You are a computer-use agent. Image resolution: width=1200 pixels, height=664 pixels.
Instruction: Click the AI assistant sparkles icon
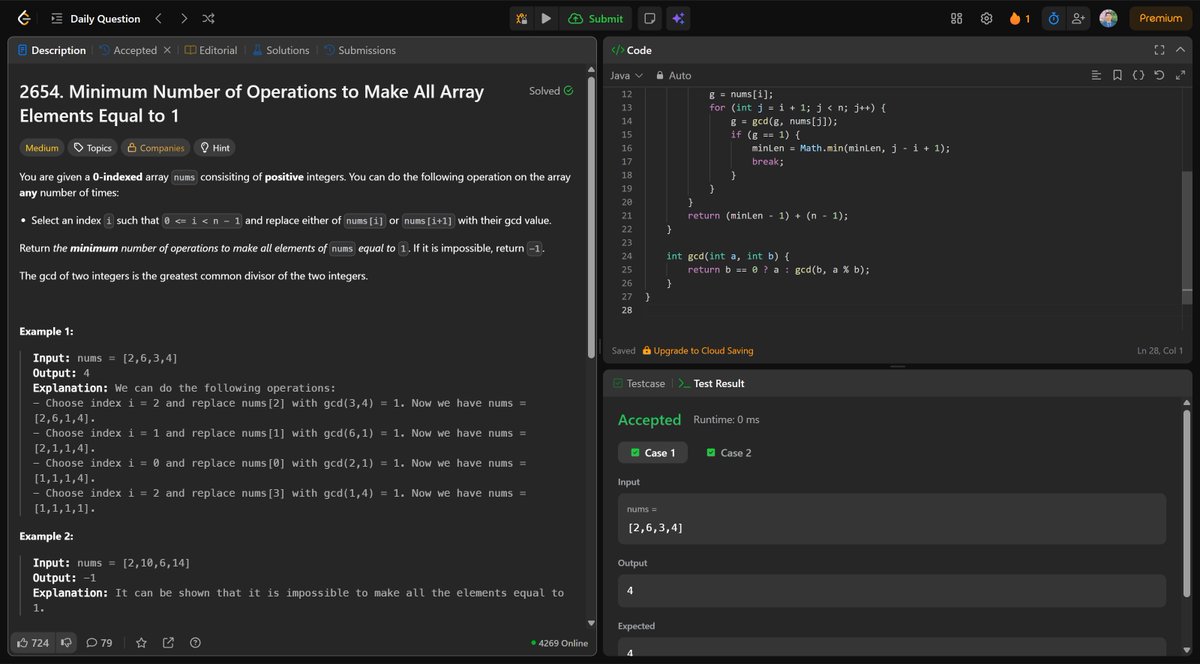tap(679, 17)
